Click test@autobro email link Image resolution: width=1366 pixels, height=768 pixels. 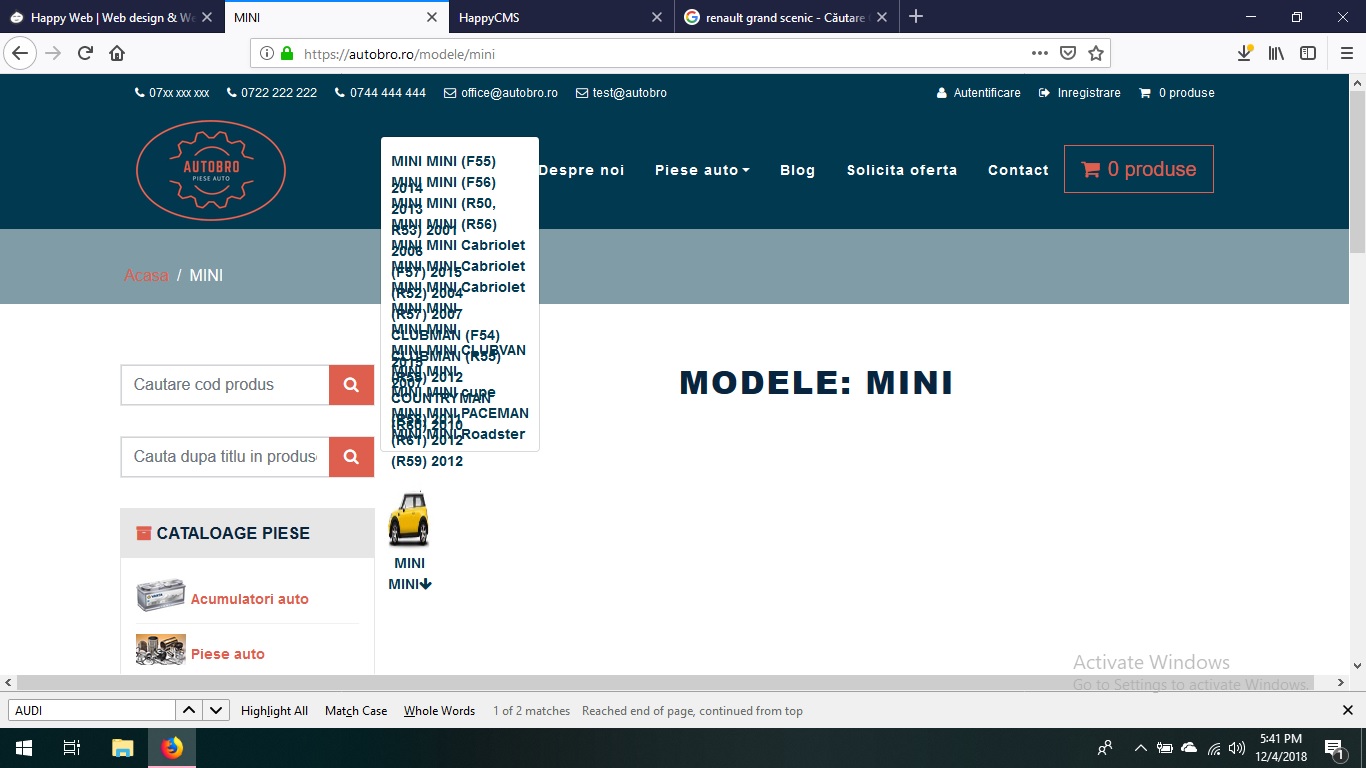tap(621, 93)
